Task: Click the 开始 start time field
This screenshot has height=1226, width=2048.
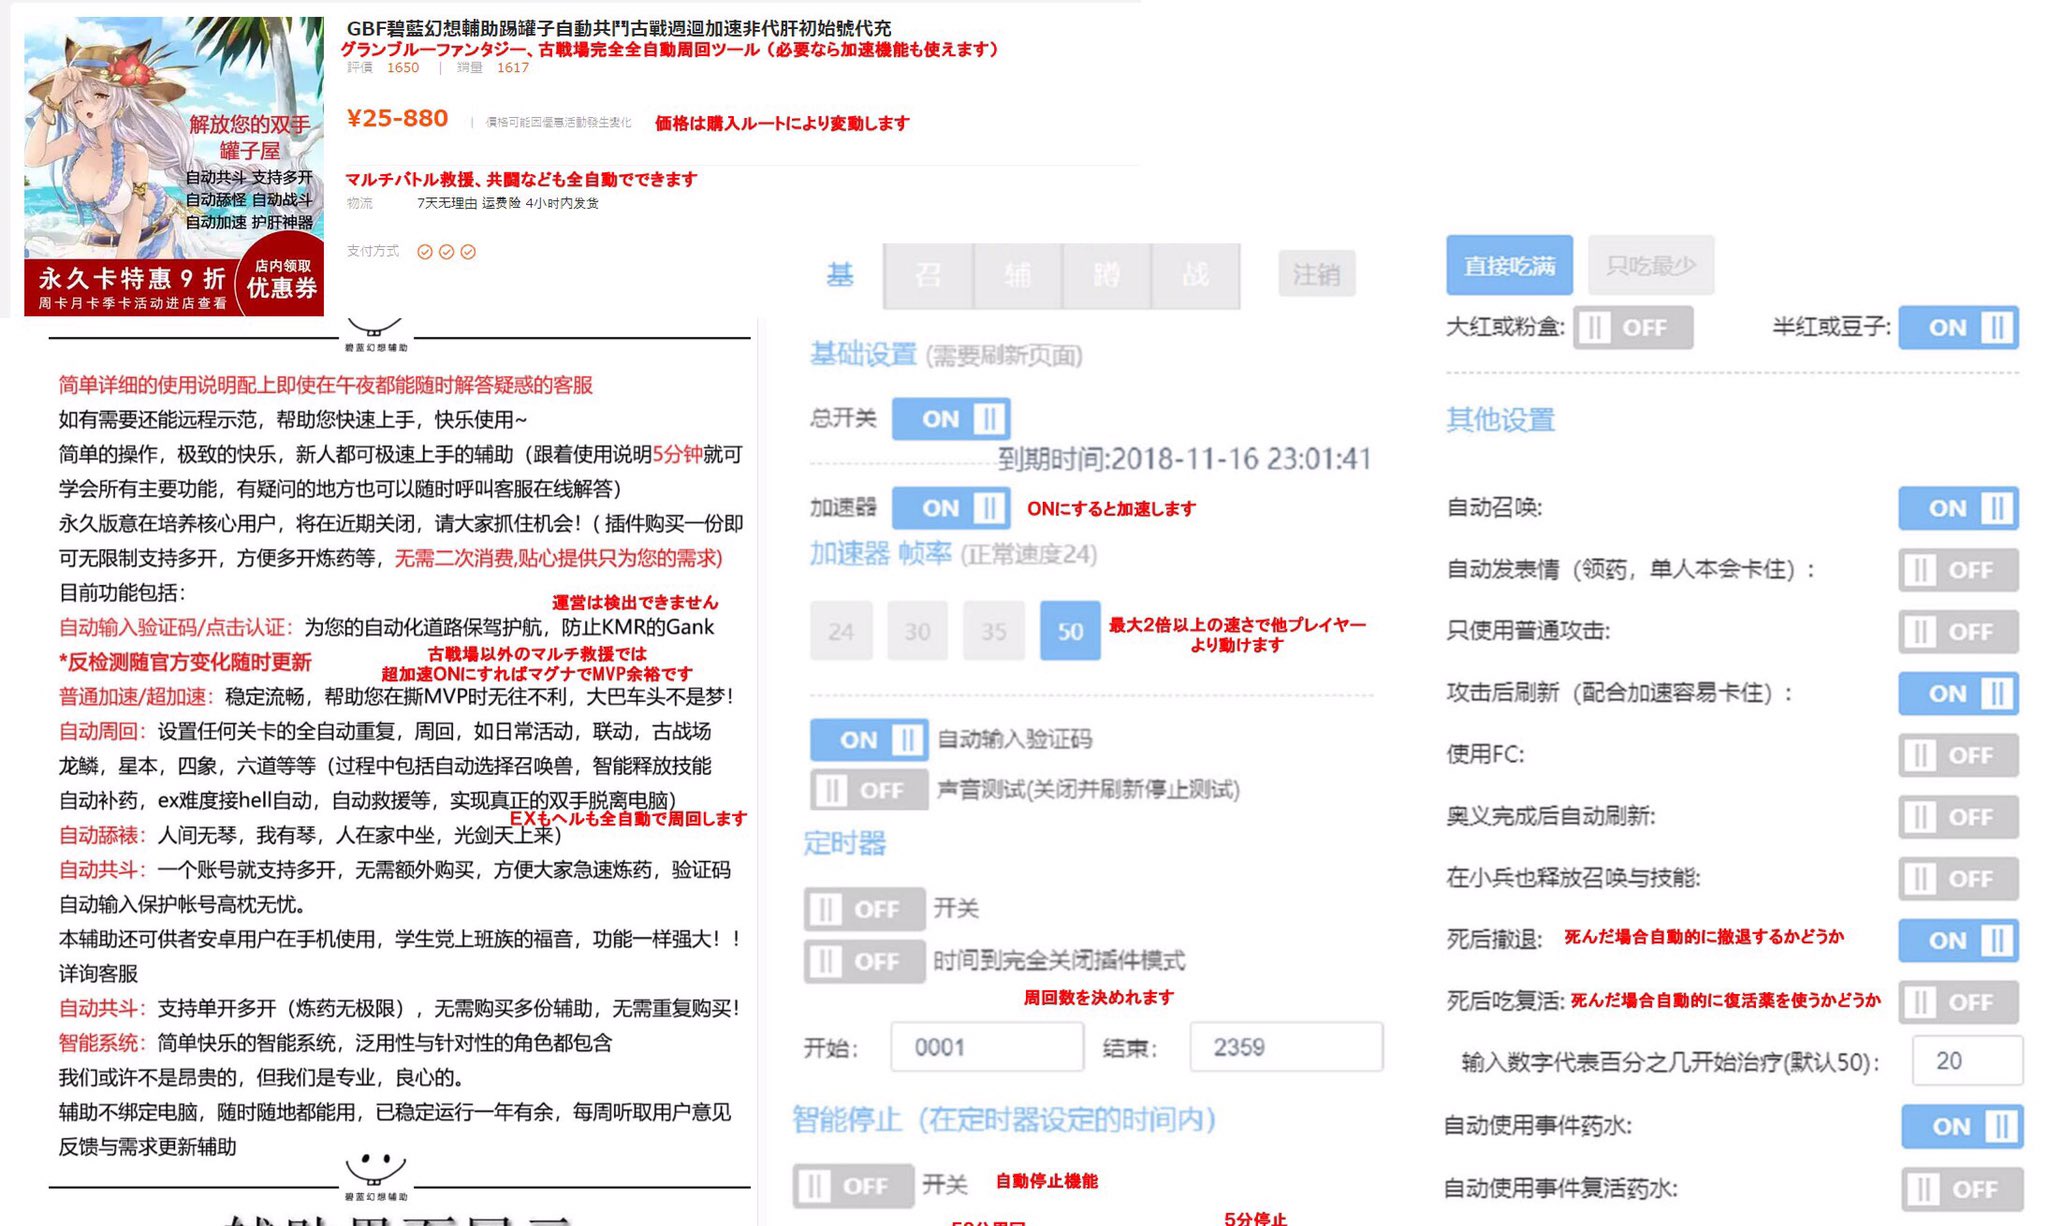Action: click(987, 1047)
